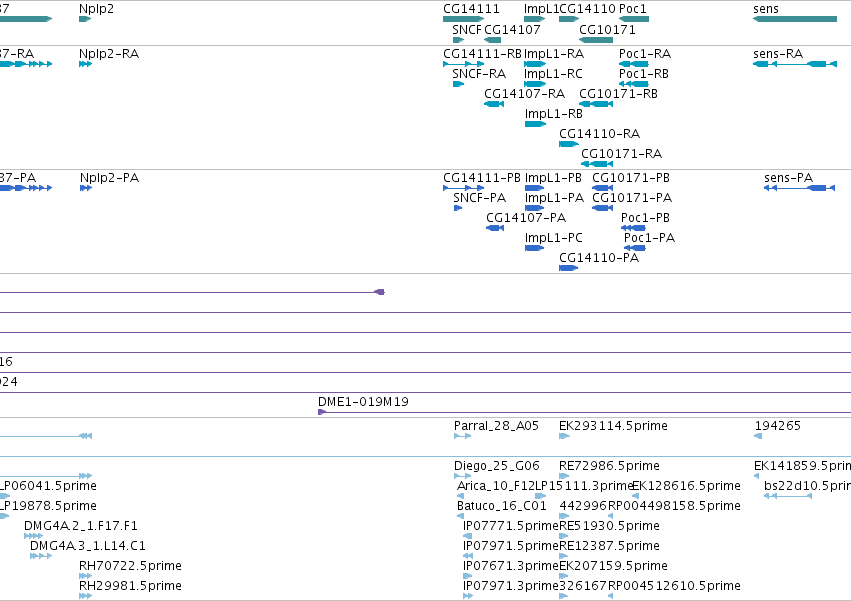Viewport: 851px width, 601px height.
Task: Open the RP004512610.5prime EST label
Action: [675, 586]
